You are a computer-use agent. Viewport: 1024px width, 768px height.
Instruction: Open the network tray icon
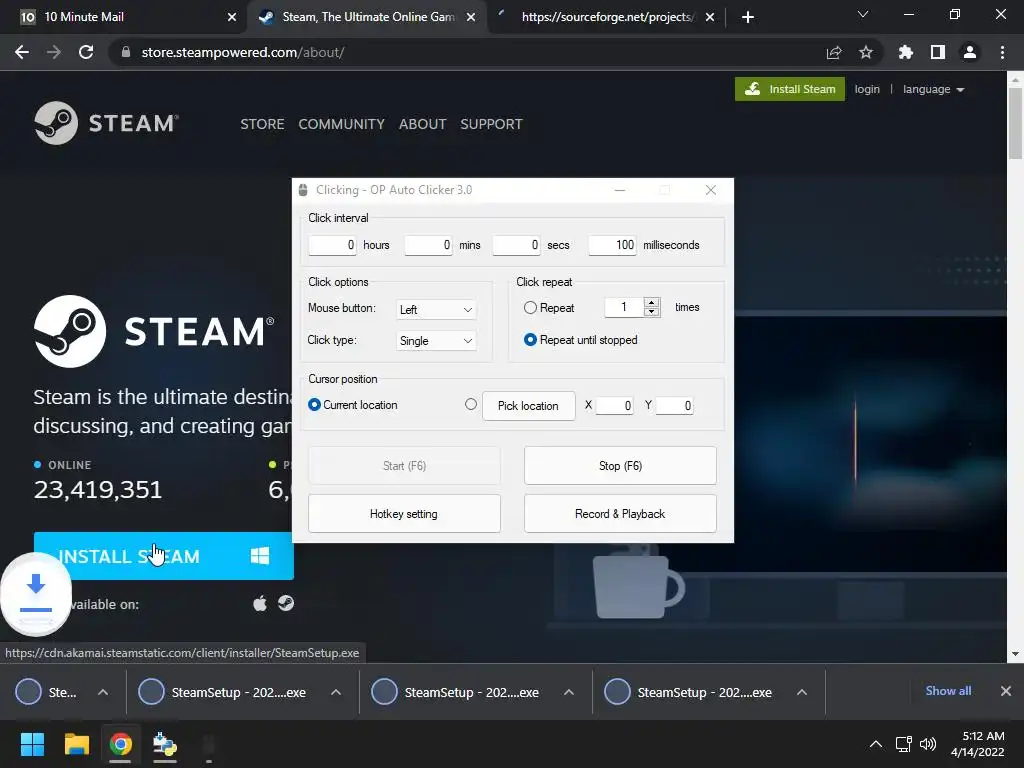904,744
